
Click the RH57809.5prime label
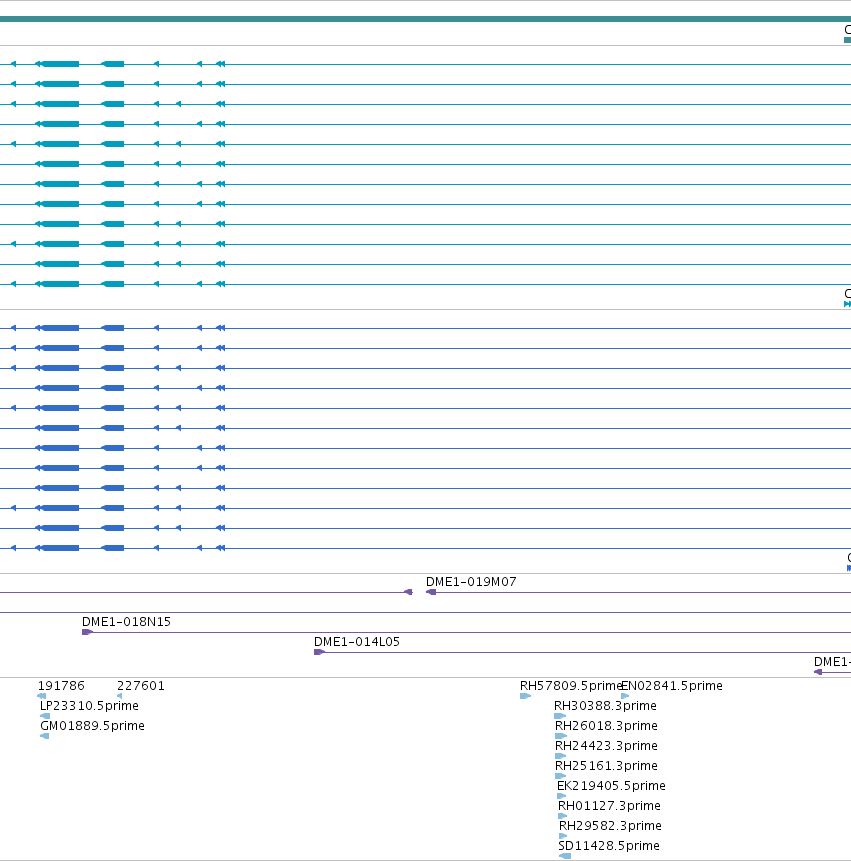pos(570,685)
